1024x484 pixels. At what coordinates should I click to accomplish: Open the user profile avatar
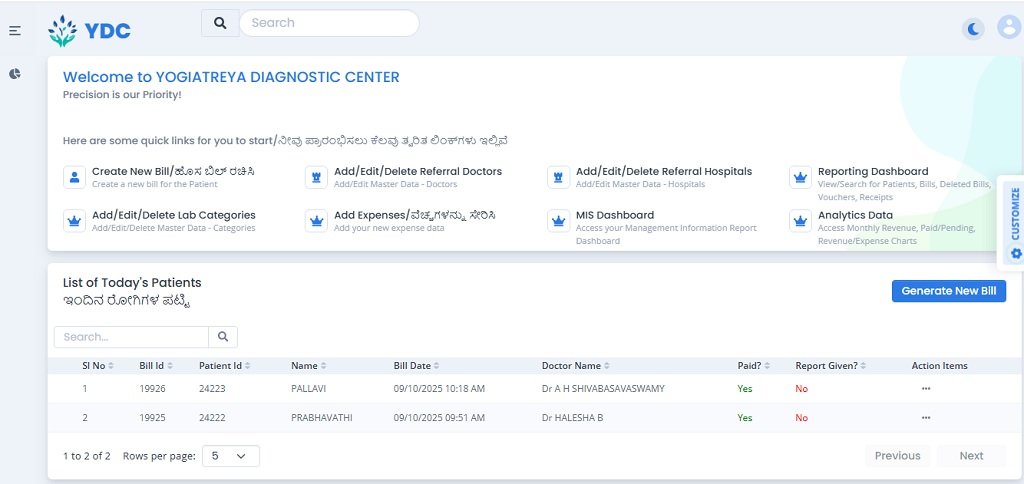pyautogui.click(x=1008, y=28)
